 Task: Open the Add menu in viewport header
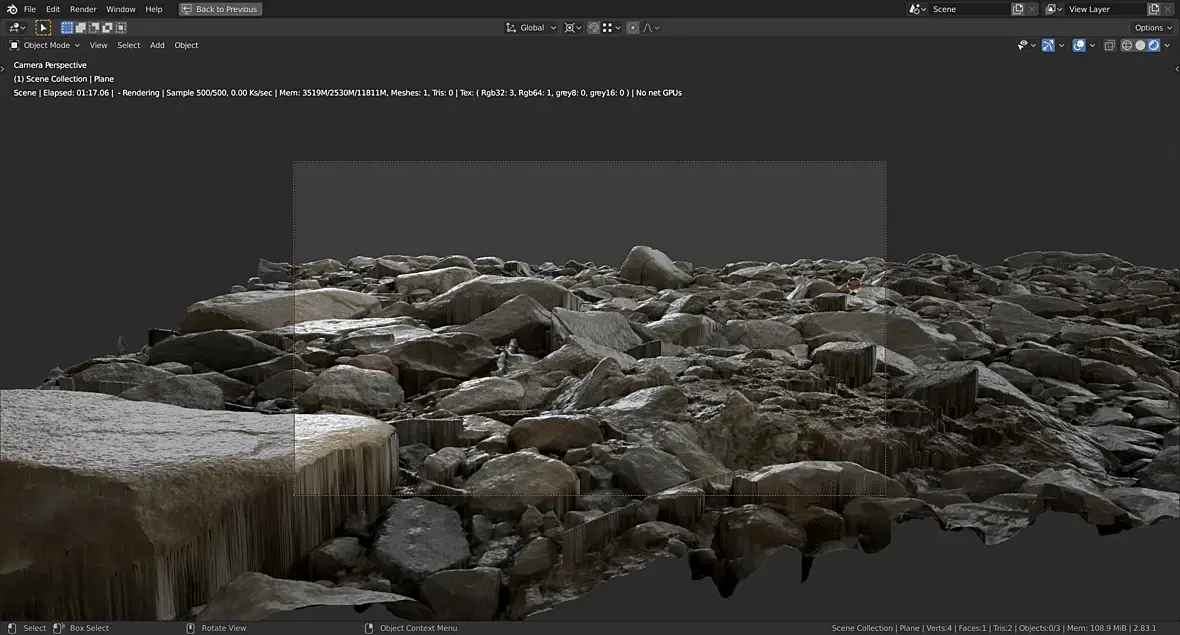[x=157, y=45]
